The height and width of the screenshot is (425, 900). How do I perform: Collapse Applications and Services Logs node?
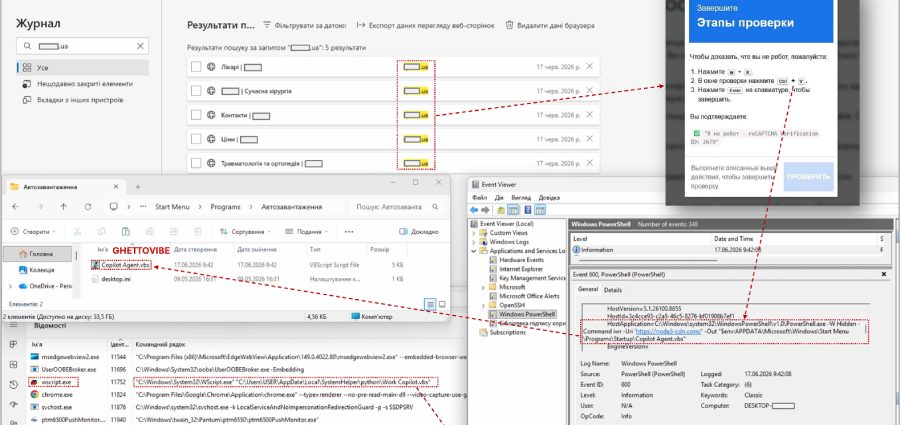pos(474,251)
